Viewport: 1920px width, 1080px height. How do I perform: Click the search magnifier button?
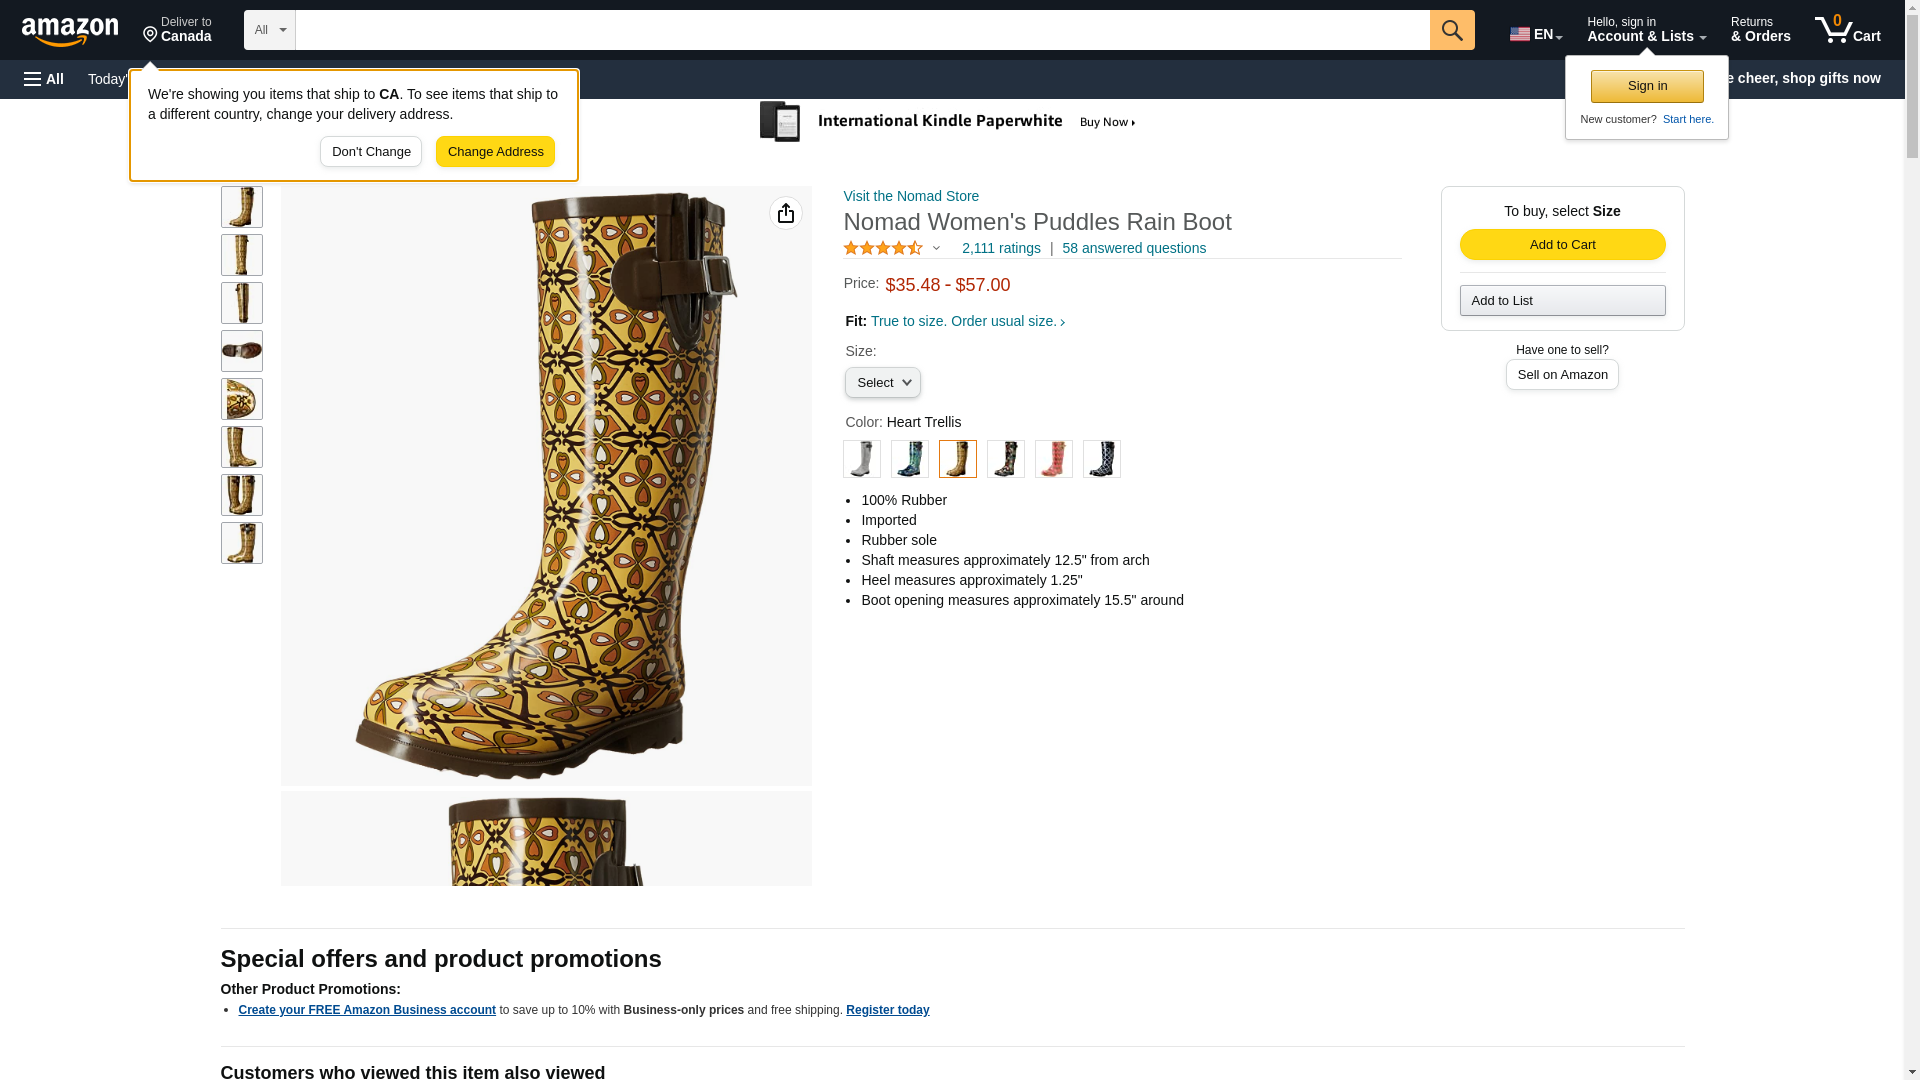1451,30
